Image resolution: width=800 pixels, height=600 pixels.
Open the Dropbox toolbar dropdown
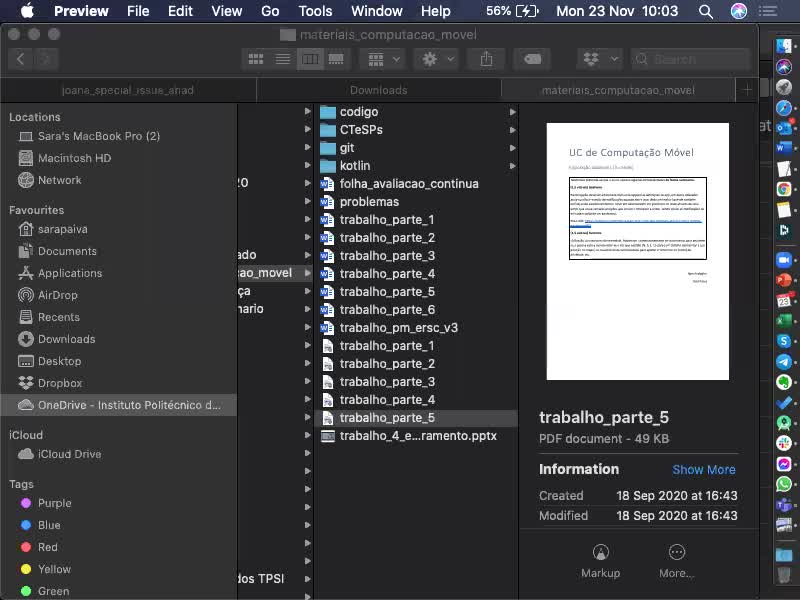click(x=601, y=59)
